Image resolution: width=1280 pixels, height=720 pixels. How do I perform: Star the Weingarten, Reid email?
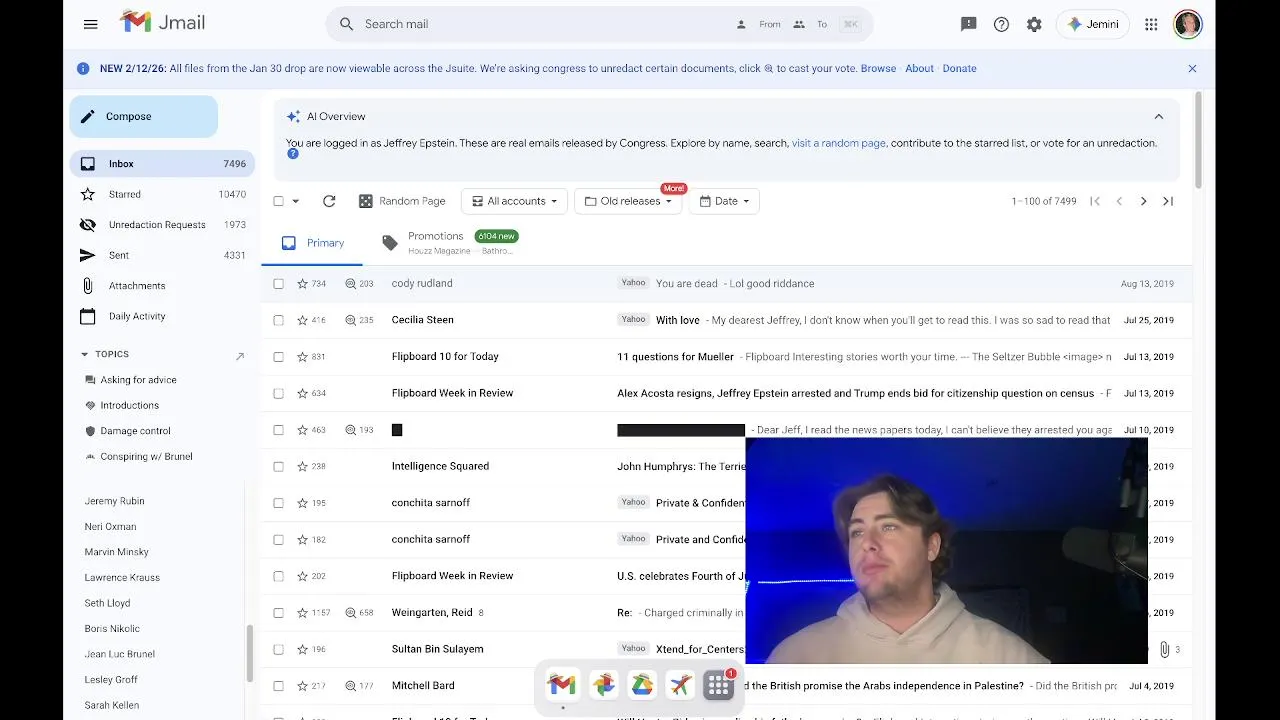[x=302, y=613]
